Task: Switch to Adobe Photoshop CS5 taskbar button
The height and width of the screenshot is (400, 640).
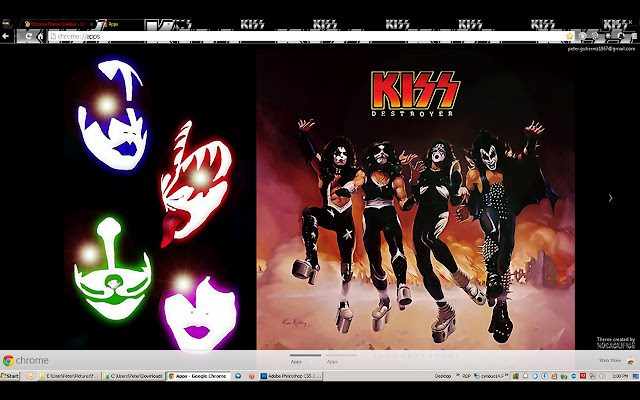Action: point(291,376)
